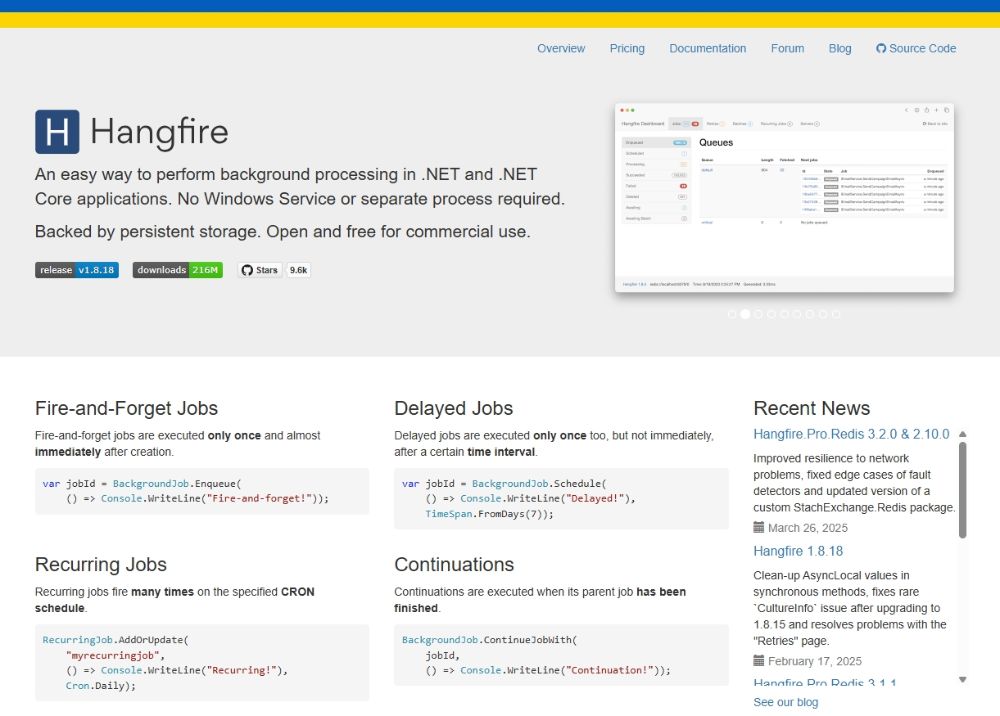
Task: Click the Continuations heading
Action: tap(454, 564)
